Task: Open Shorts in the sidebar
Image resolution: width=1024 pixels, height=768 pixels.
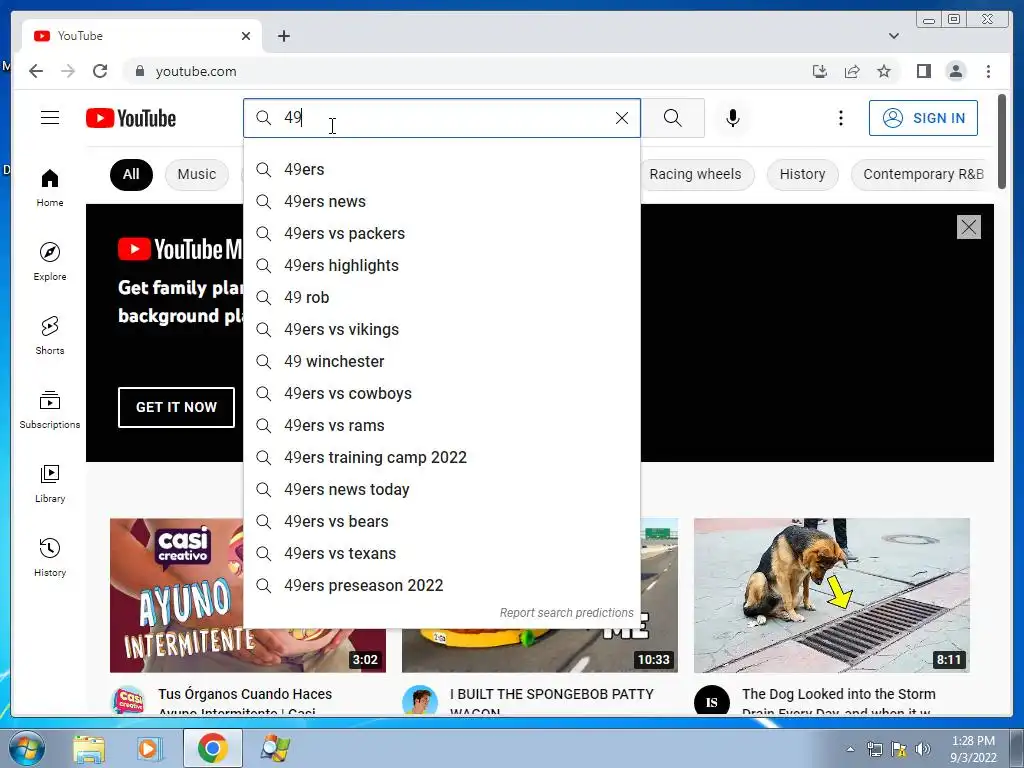Action: click(x=50, y=335)
